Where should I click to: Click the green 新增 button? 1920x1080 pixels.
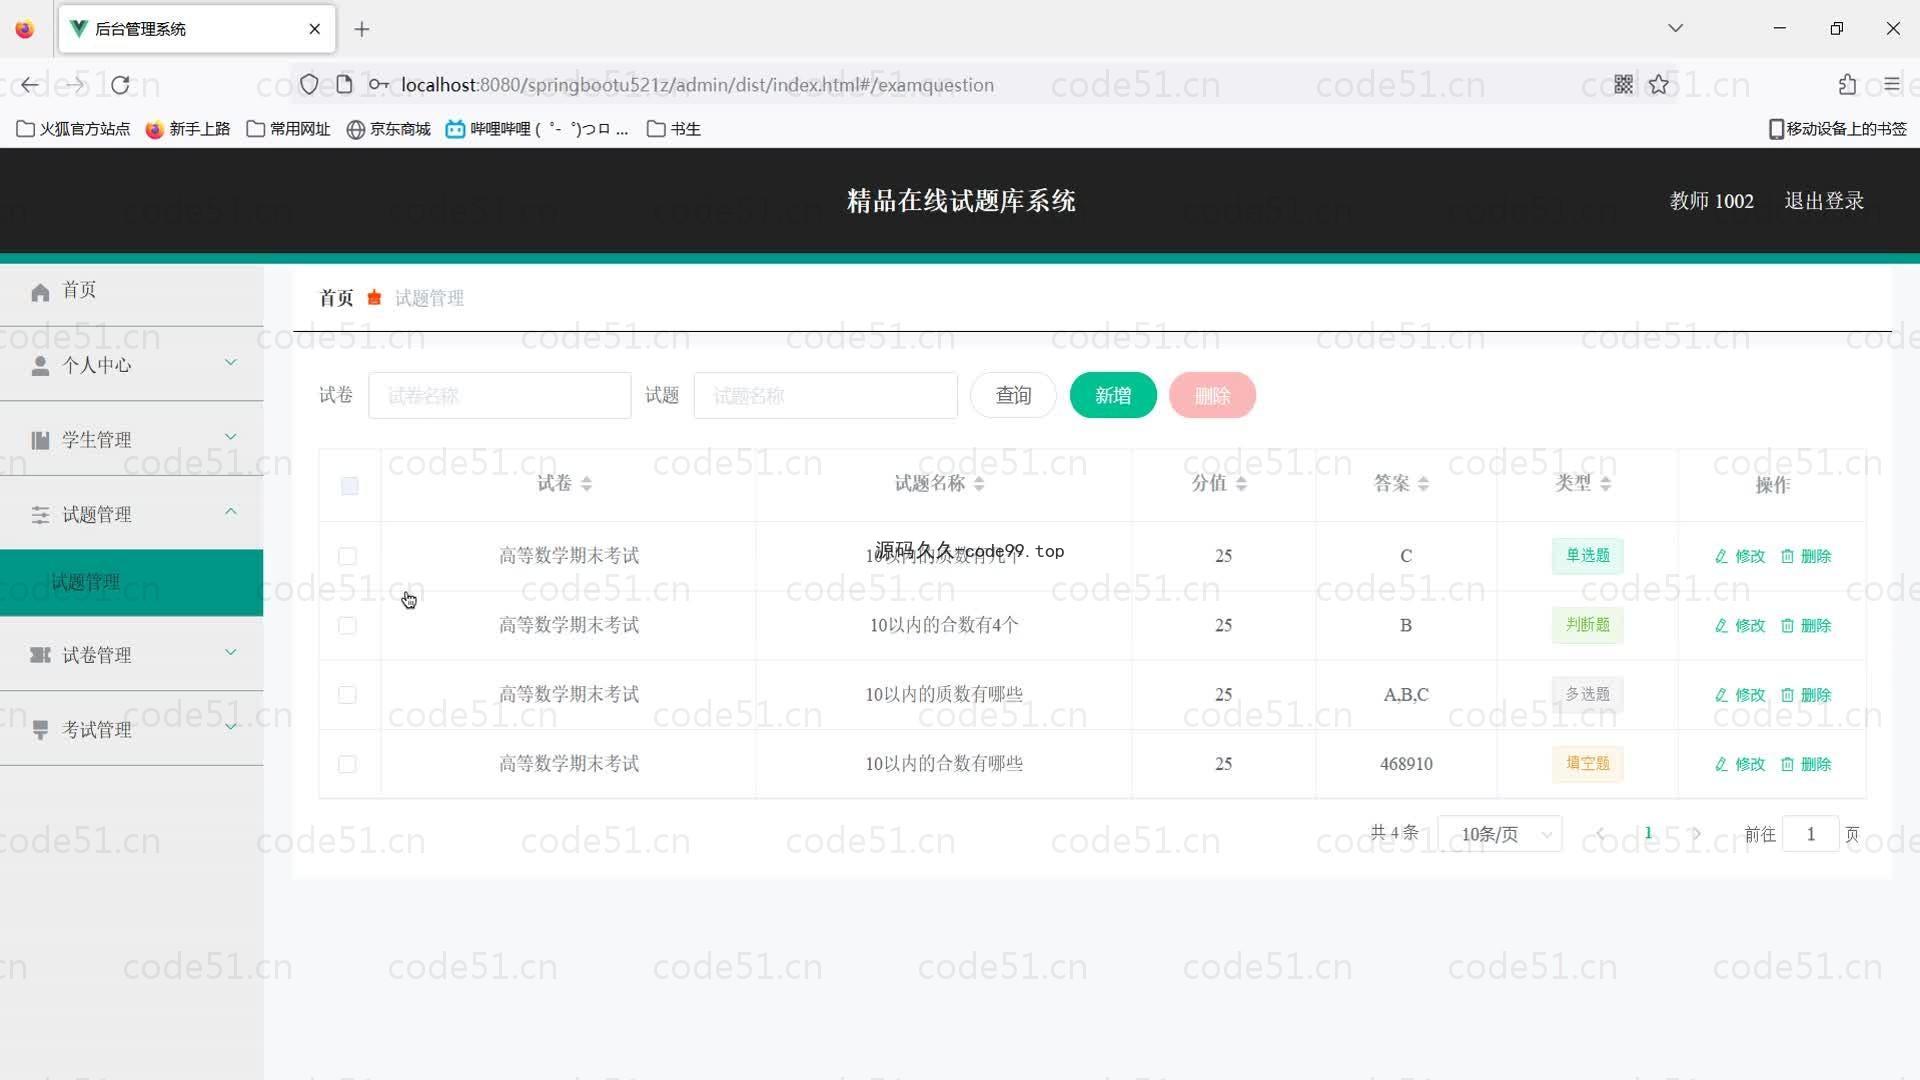point(1113,396)
